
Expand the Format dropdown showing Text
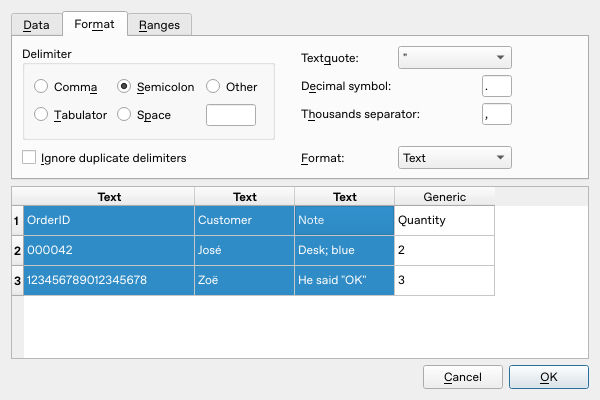[455, 157]
